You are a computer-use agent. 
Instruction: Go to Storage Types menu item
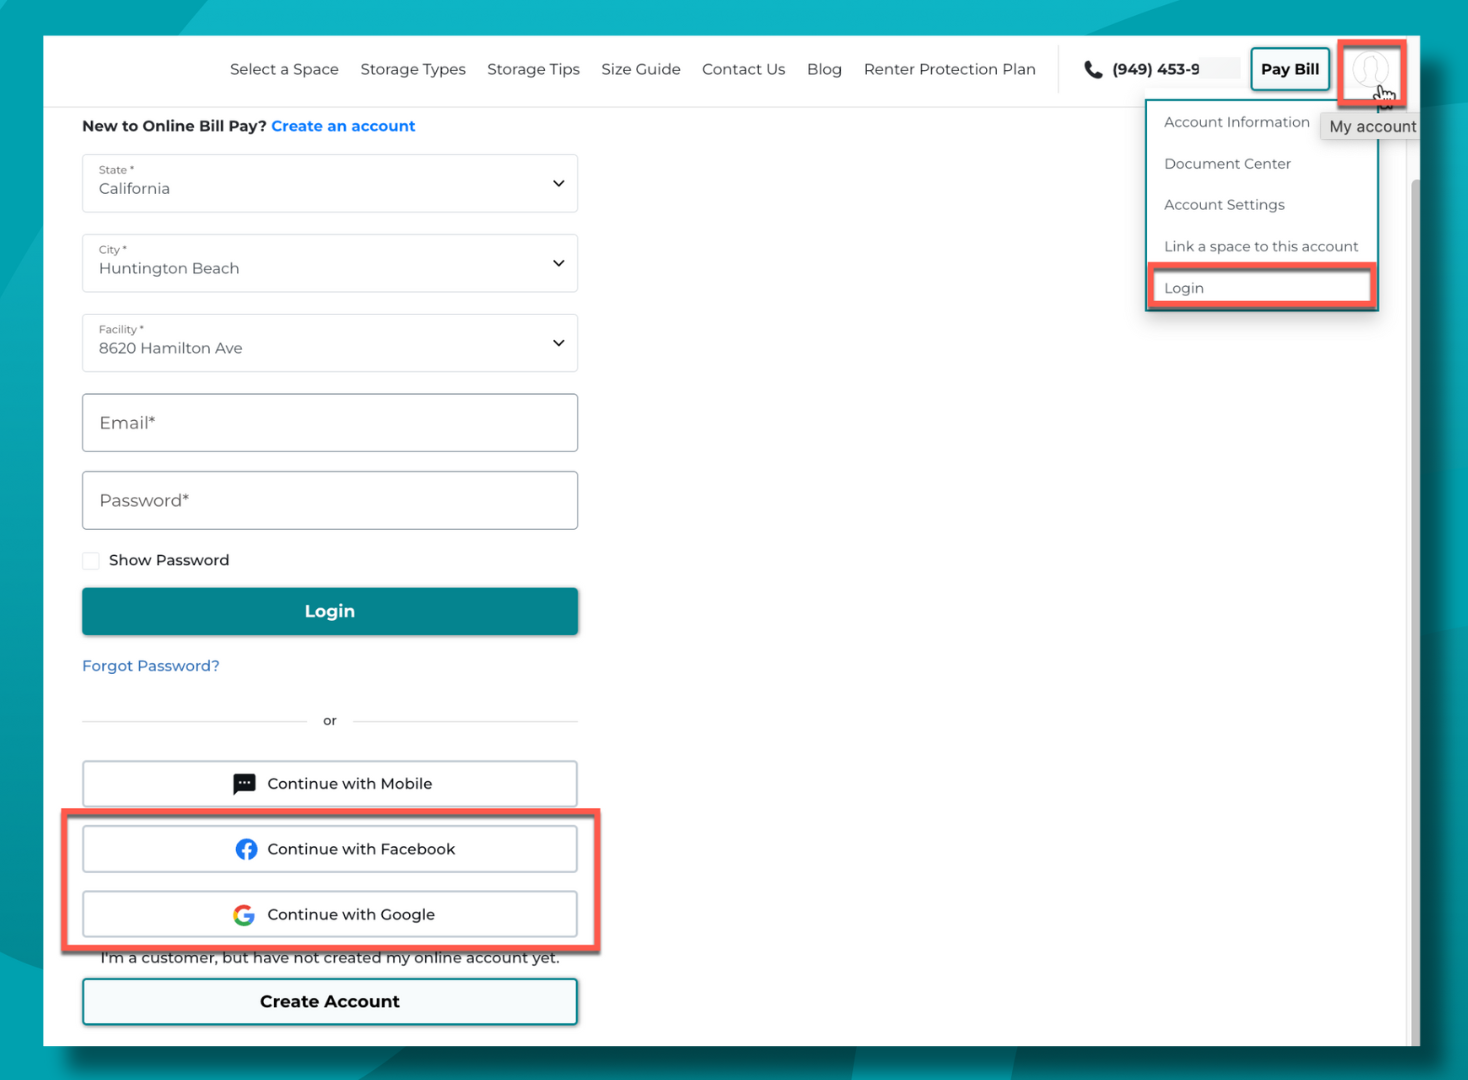coord(413,69)
